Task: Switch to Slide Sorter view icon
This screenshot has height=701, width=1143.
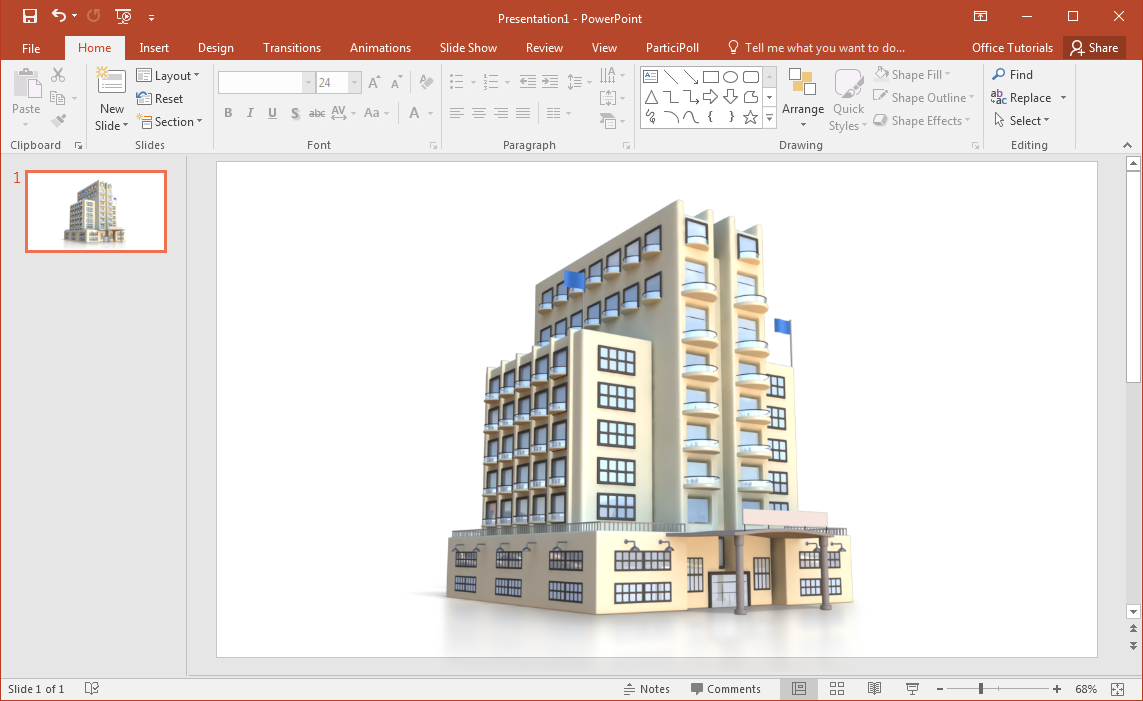Action: tap(837, 689)
